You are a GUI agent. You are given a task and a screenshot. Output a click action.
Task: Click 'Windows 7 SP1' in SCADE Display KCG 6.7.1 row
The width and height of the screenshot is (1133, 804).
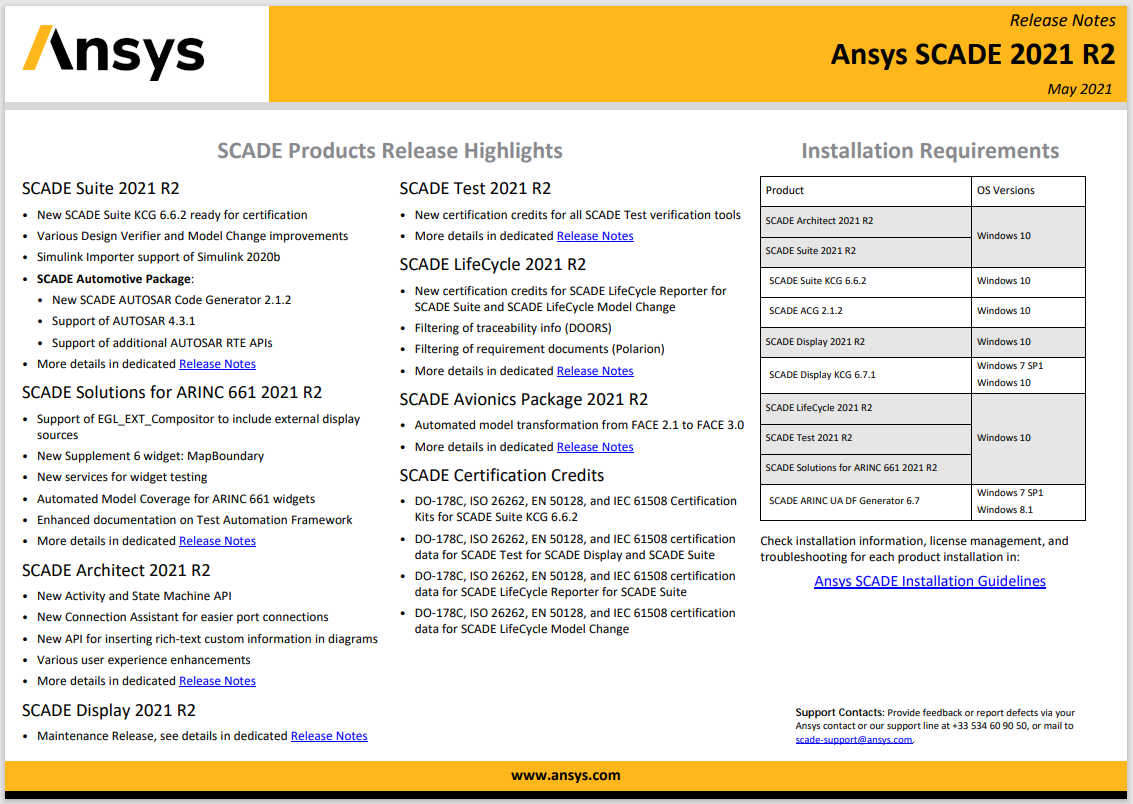pyautogui.click(x=1010, y=366)
